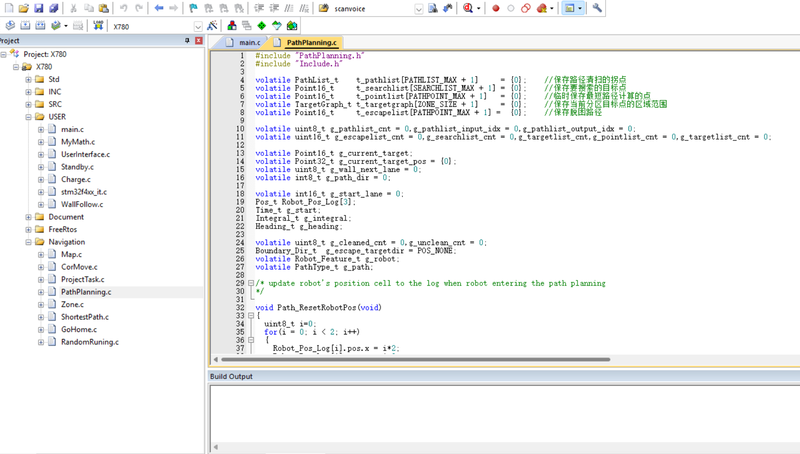This screenshot has height=454, width=800.
Task: Start debug session magnifier icon
Action: [468, 8]
